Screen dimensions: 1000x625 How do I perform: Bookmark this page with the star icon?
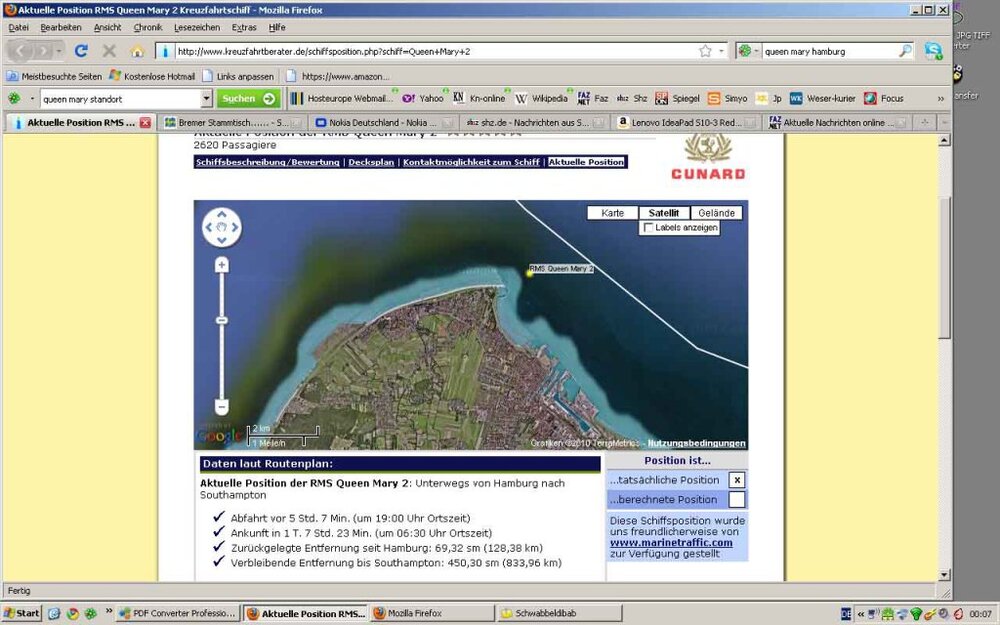click(x=705, y=51)
